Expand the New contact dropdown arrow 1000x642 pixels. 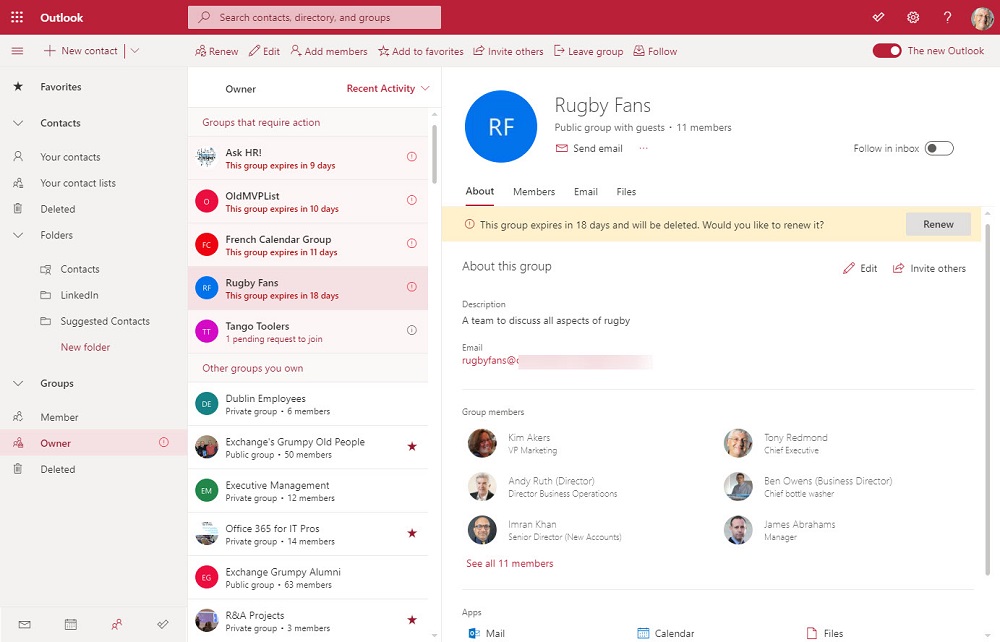[135, 51]
